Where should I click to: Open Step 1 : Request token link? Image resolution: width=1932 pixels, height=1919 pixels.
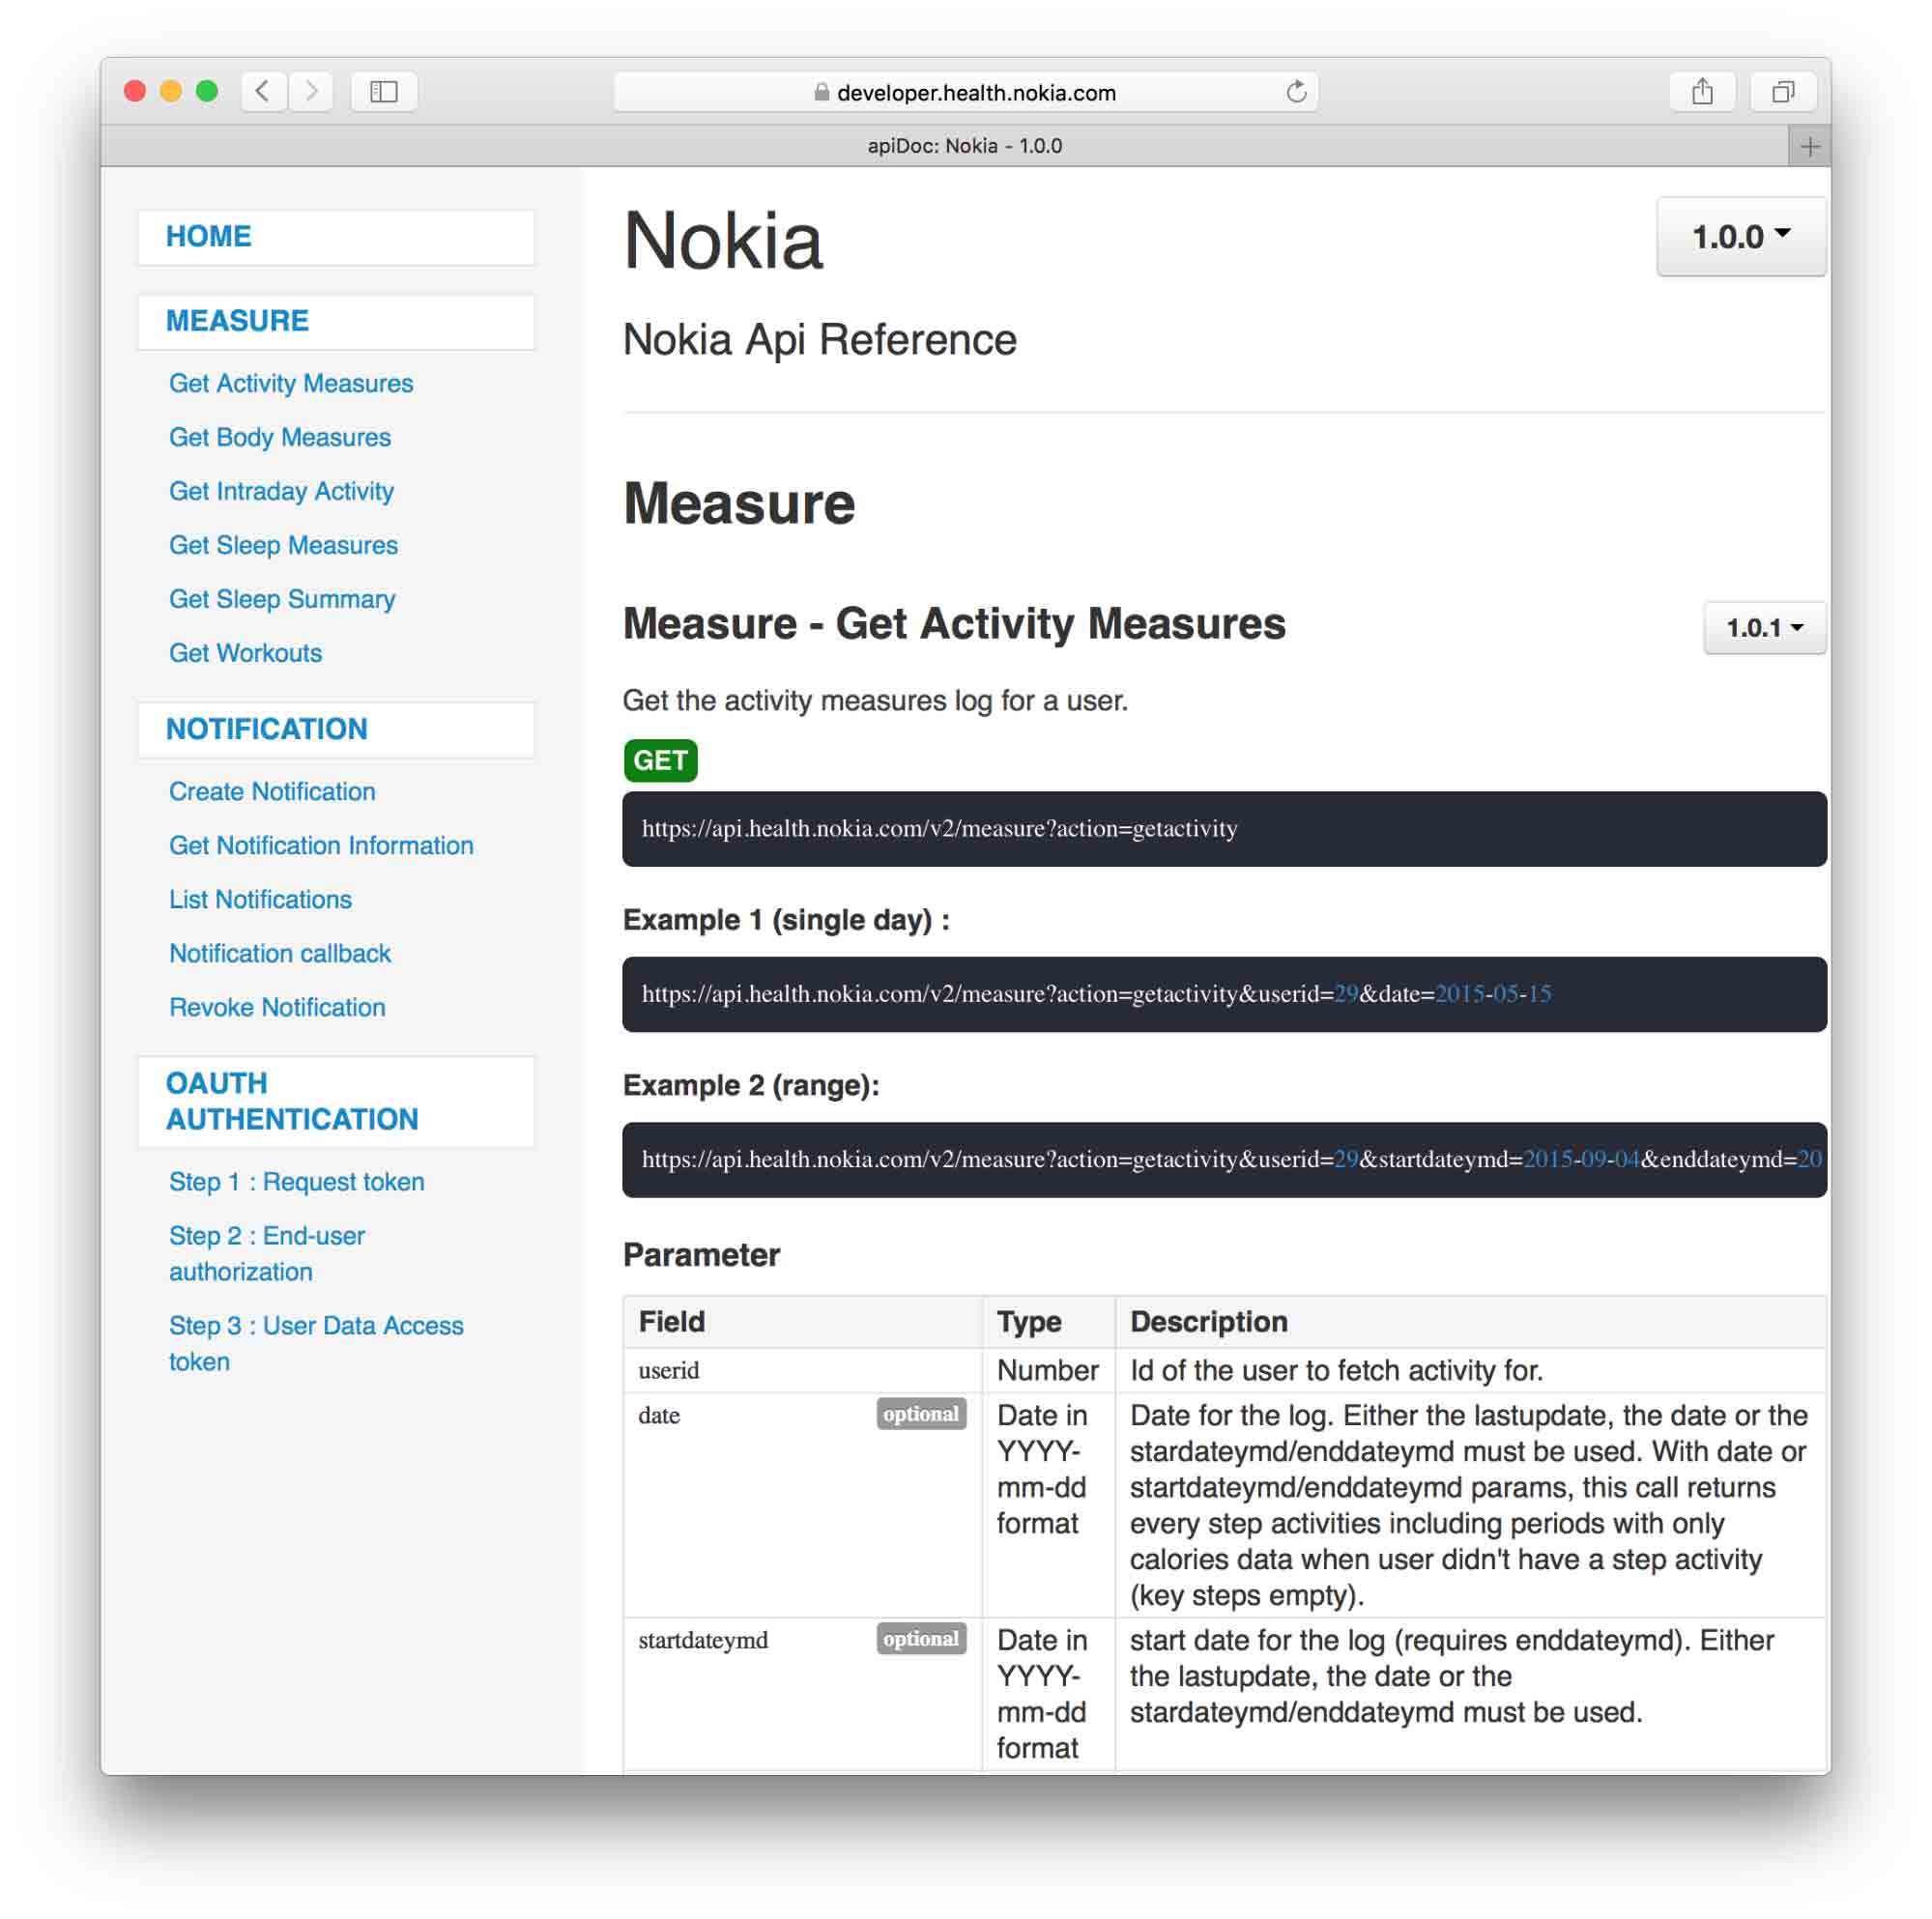pyautogui.click(x=297, y=1181)
